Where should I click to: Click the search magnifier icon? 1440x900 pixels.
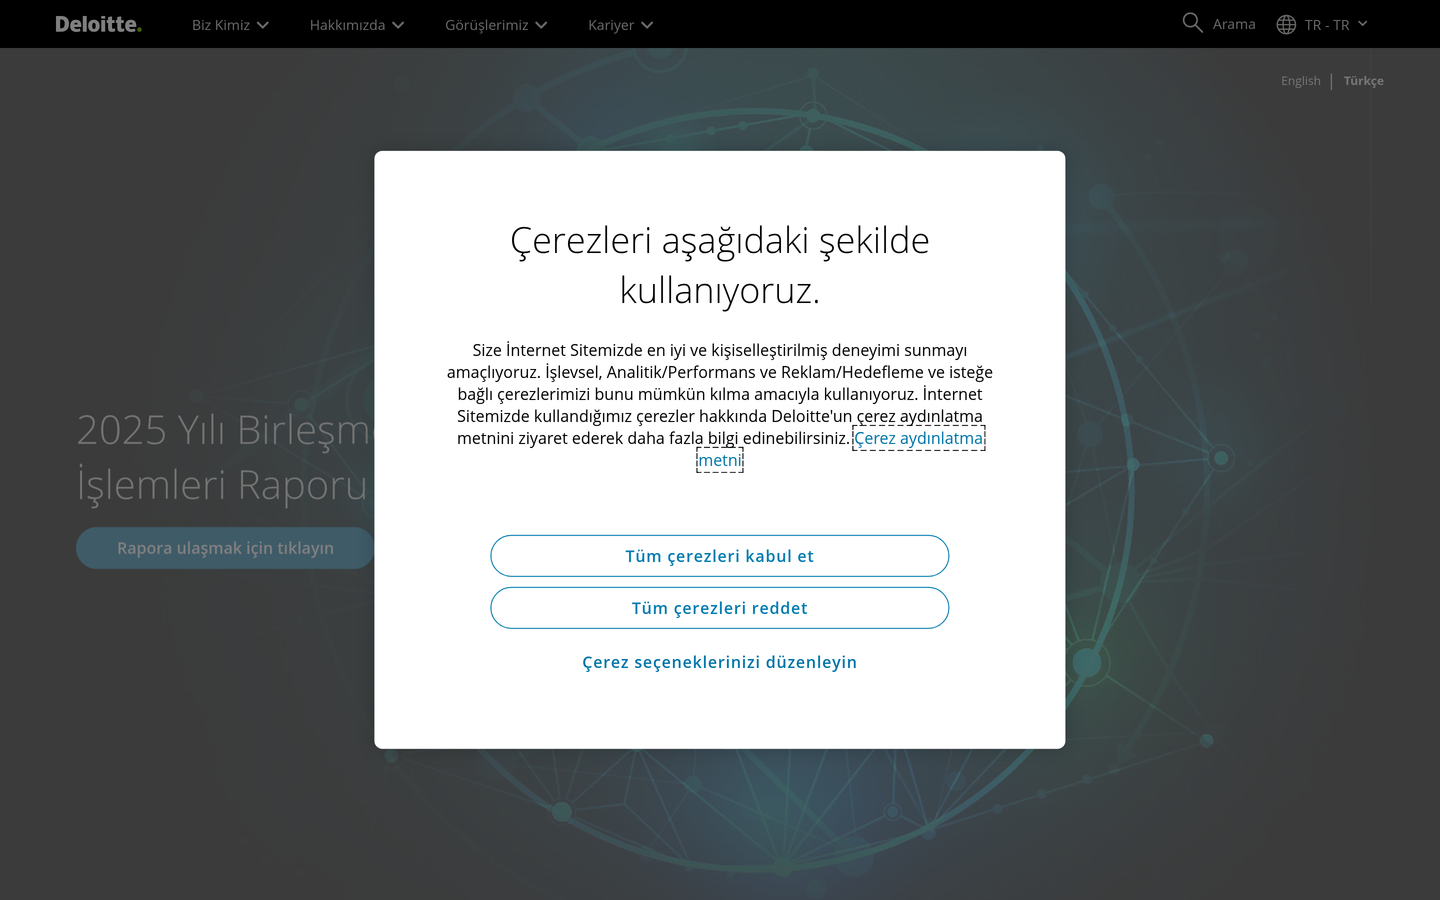[x=1192, y=23]
